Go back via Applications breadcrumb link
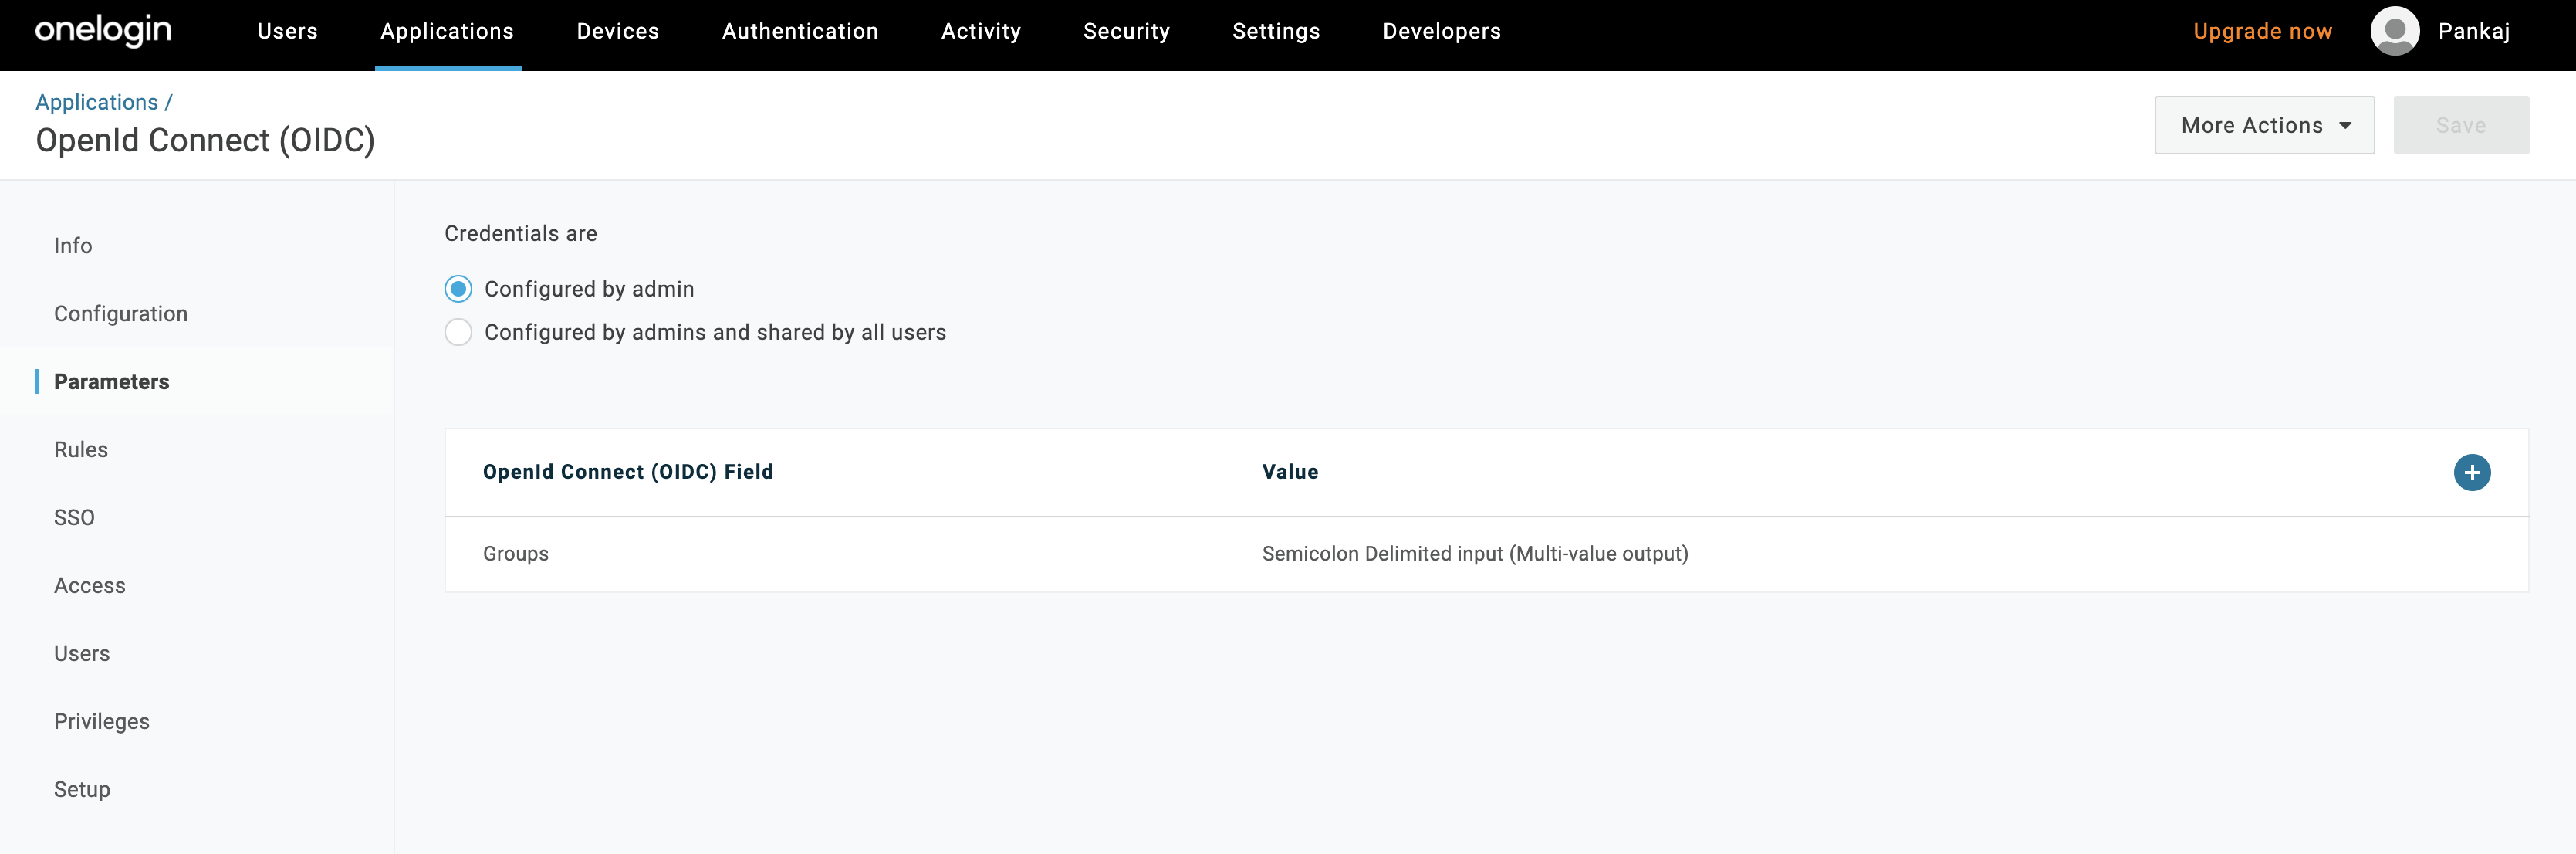The image size is (2576, 854). click(x=97, y=102)
